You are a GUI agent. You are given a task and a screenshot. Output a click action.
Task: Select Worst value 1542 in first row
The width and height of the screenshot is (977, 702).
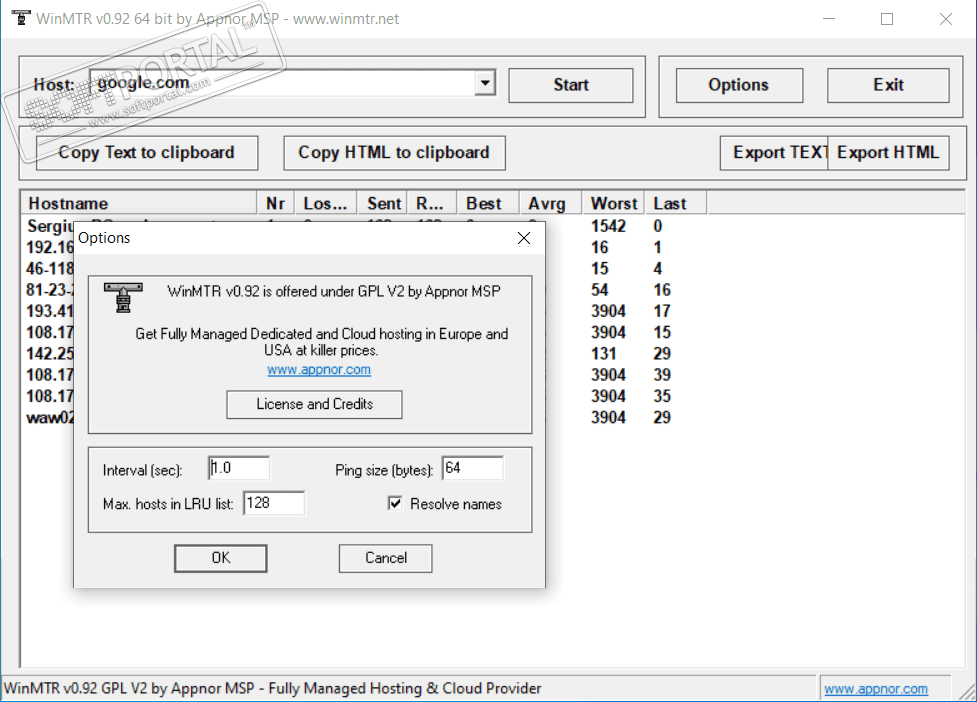pos(608,226)
